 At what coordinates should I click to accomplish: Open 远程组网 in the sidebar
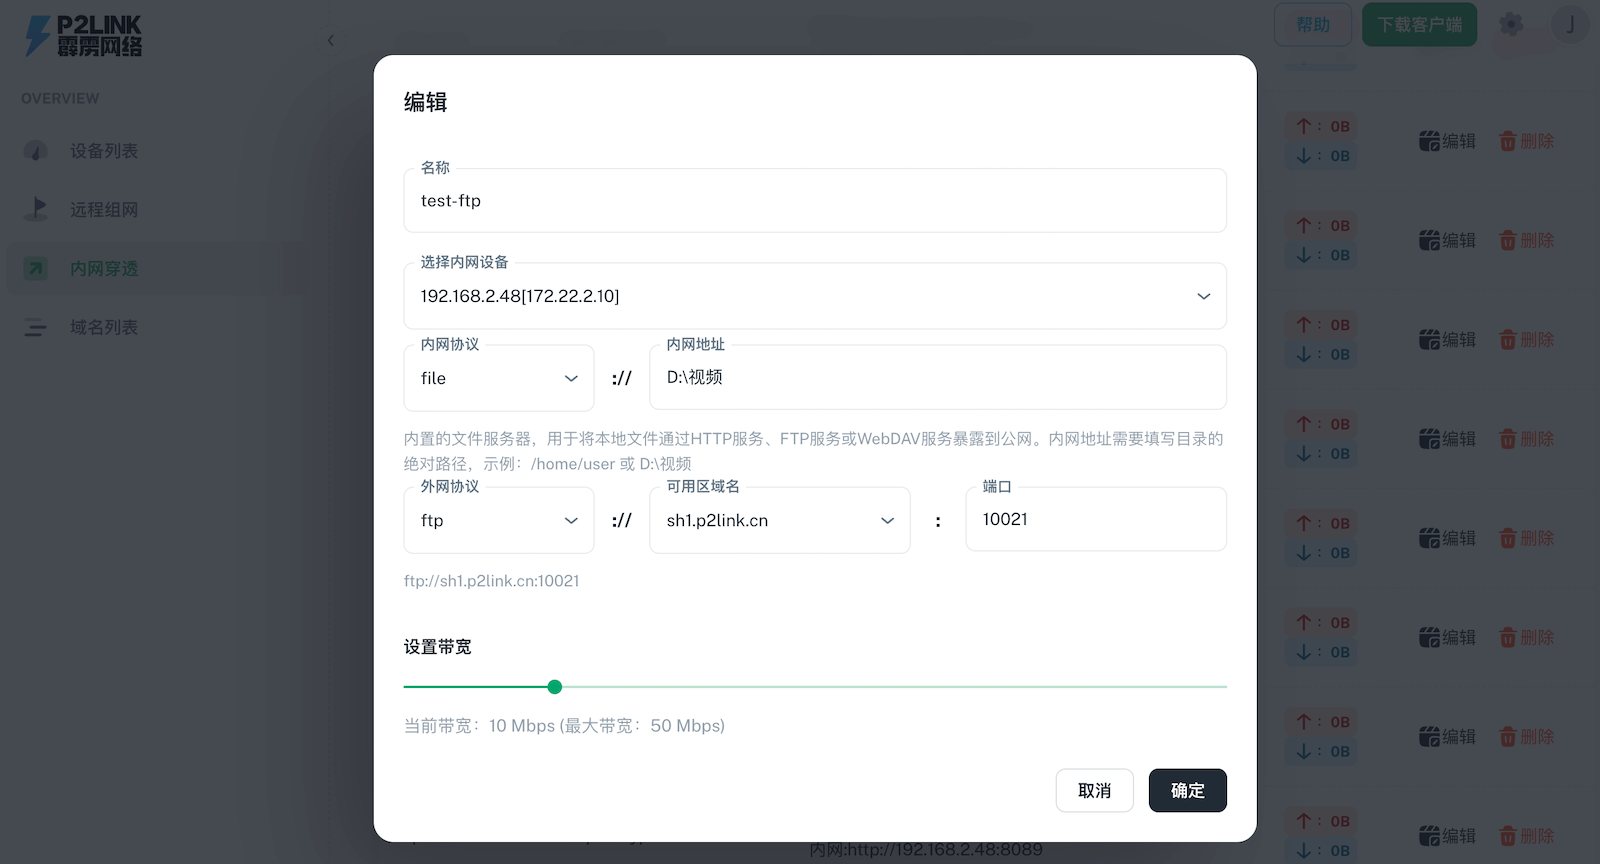(x=156, y=210)
